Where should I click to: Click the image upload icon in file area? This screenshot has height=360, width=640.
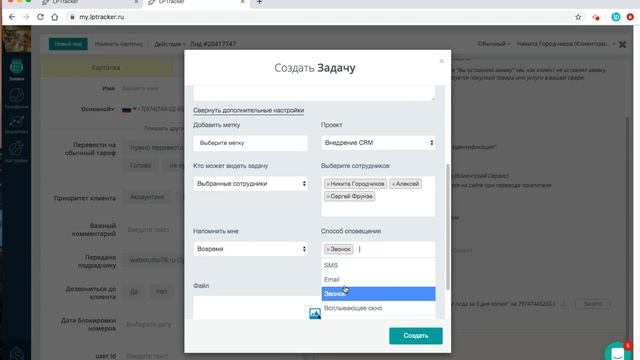point(315,313)
